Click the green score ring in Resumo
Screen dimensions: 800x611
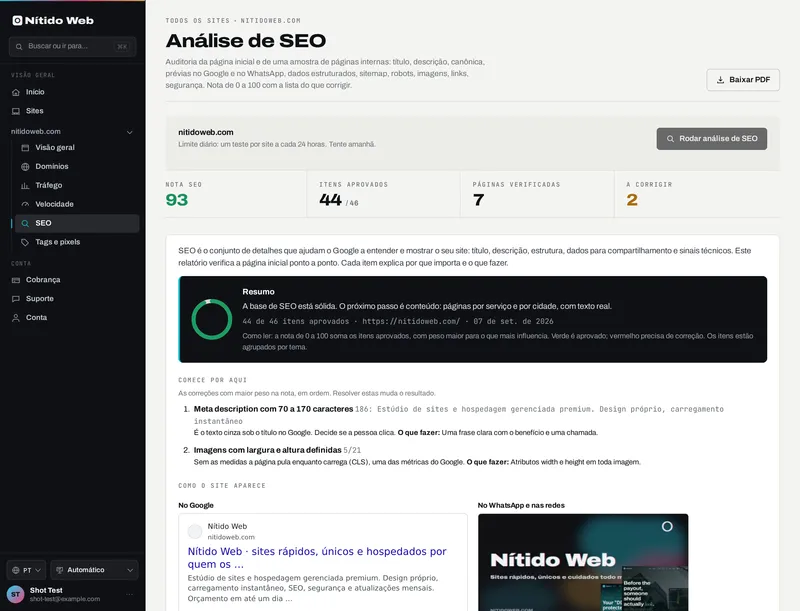click(212, 319)
